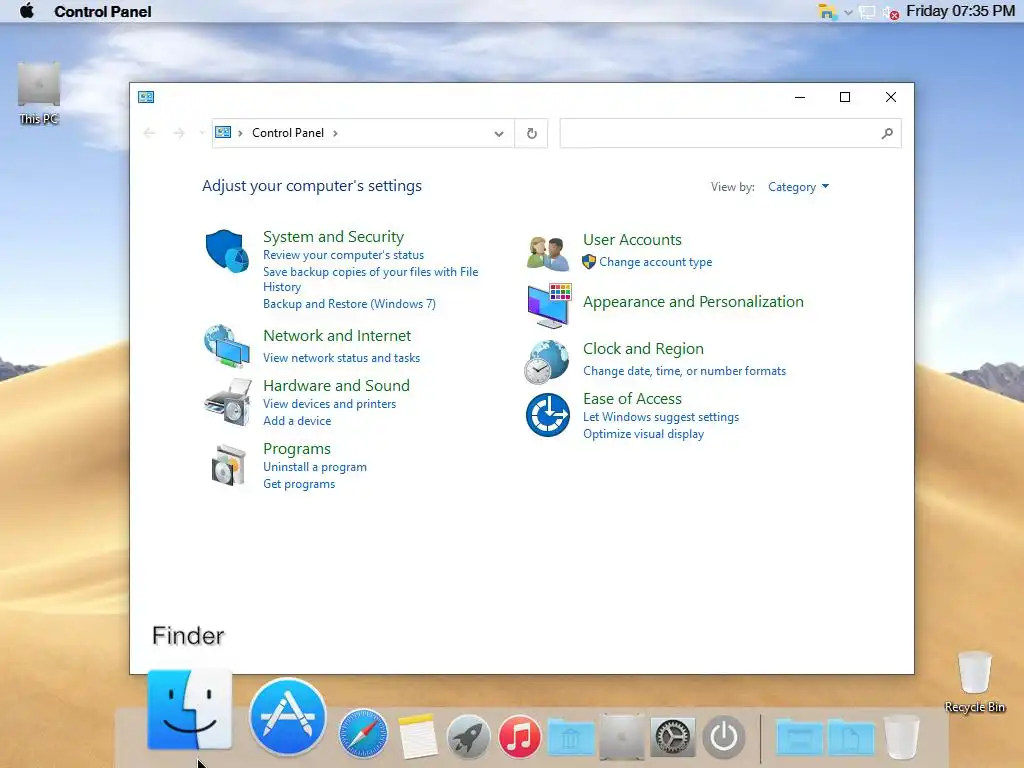
Task: Open the Network and Internet globe icon
Action: 227,347
